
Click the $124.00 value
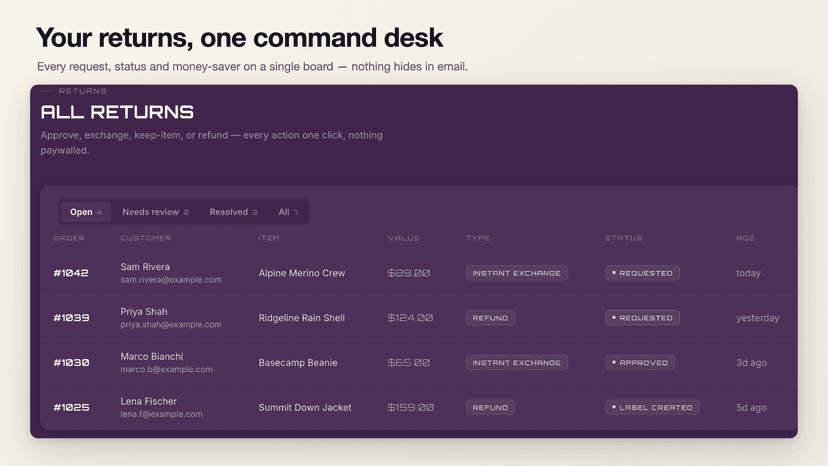[410, 318]
